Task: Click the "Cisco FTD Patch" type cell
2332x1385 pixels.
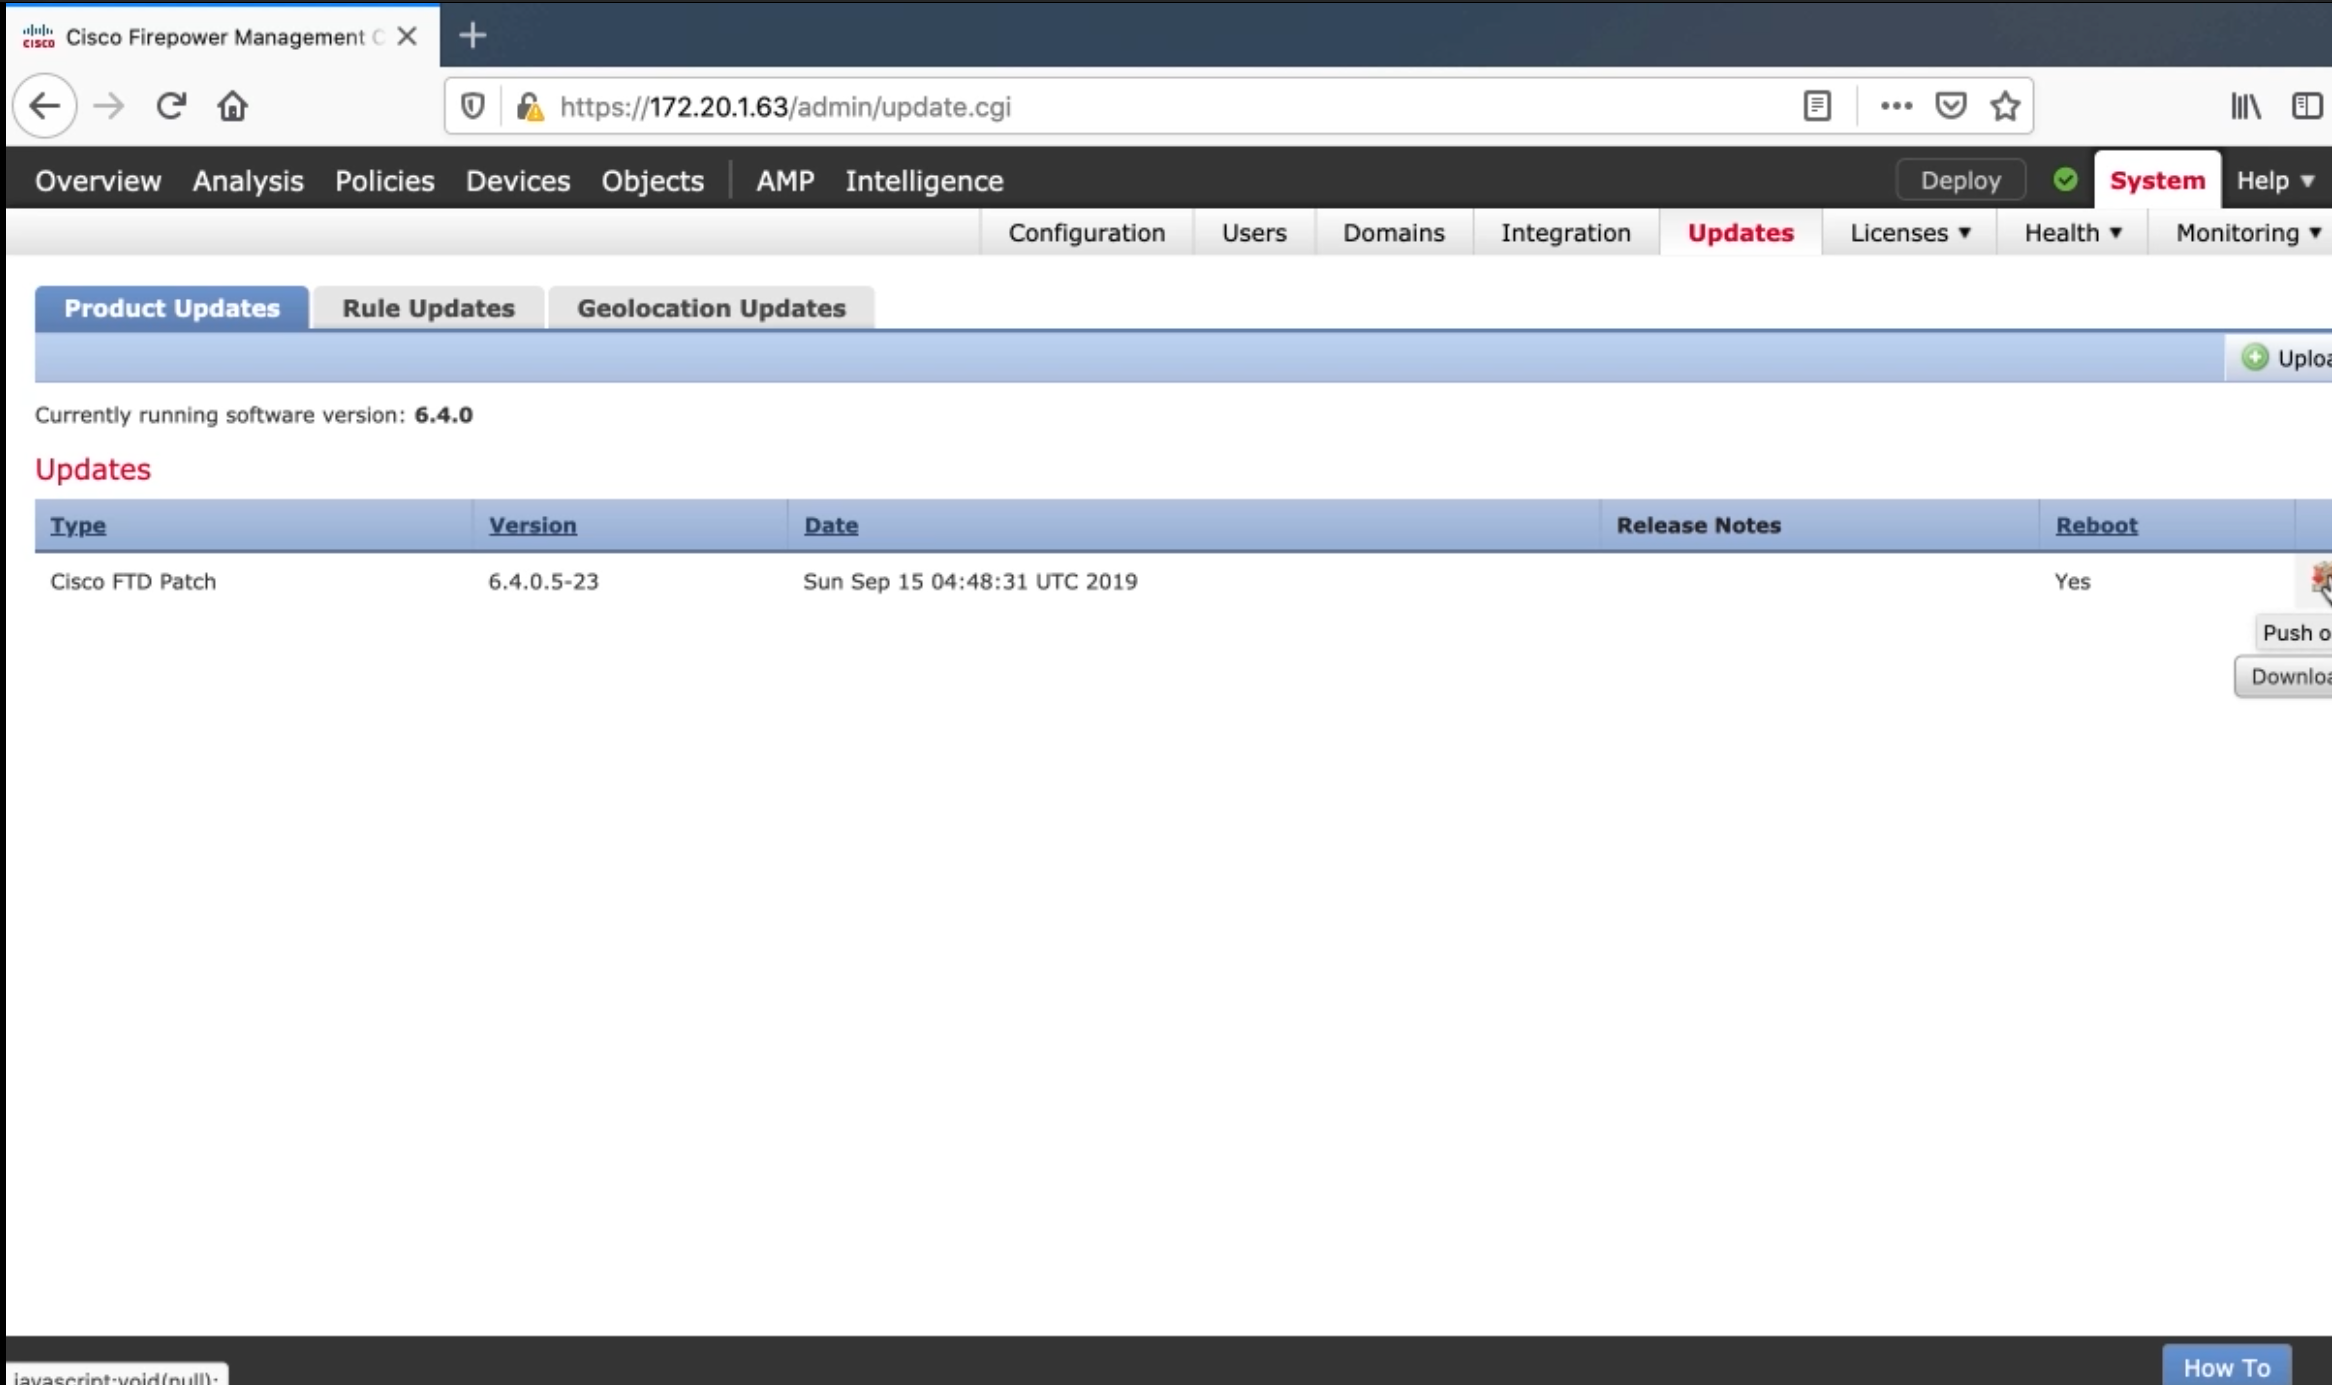Action: (x=133, y=582)
